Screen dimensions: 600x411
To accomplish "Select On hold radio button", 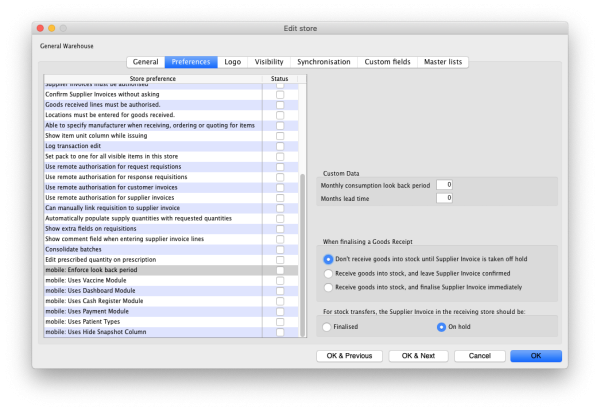I will pos(440,326).
